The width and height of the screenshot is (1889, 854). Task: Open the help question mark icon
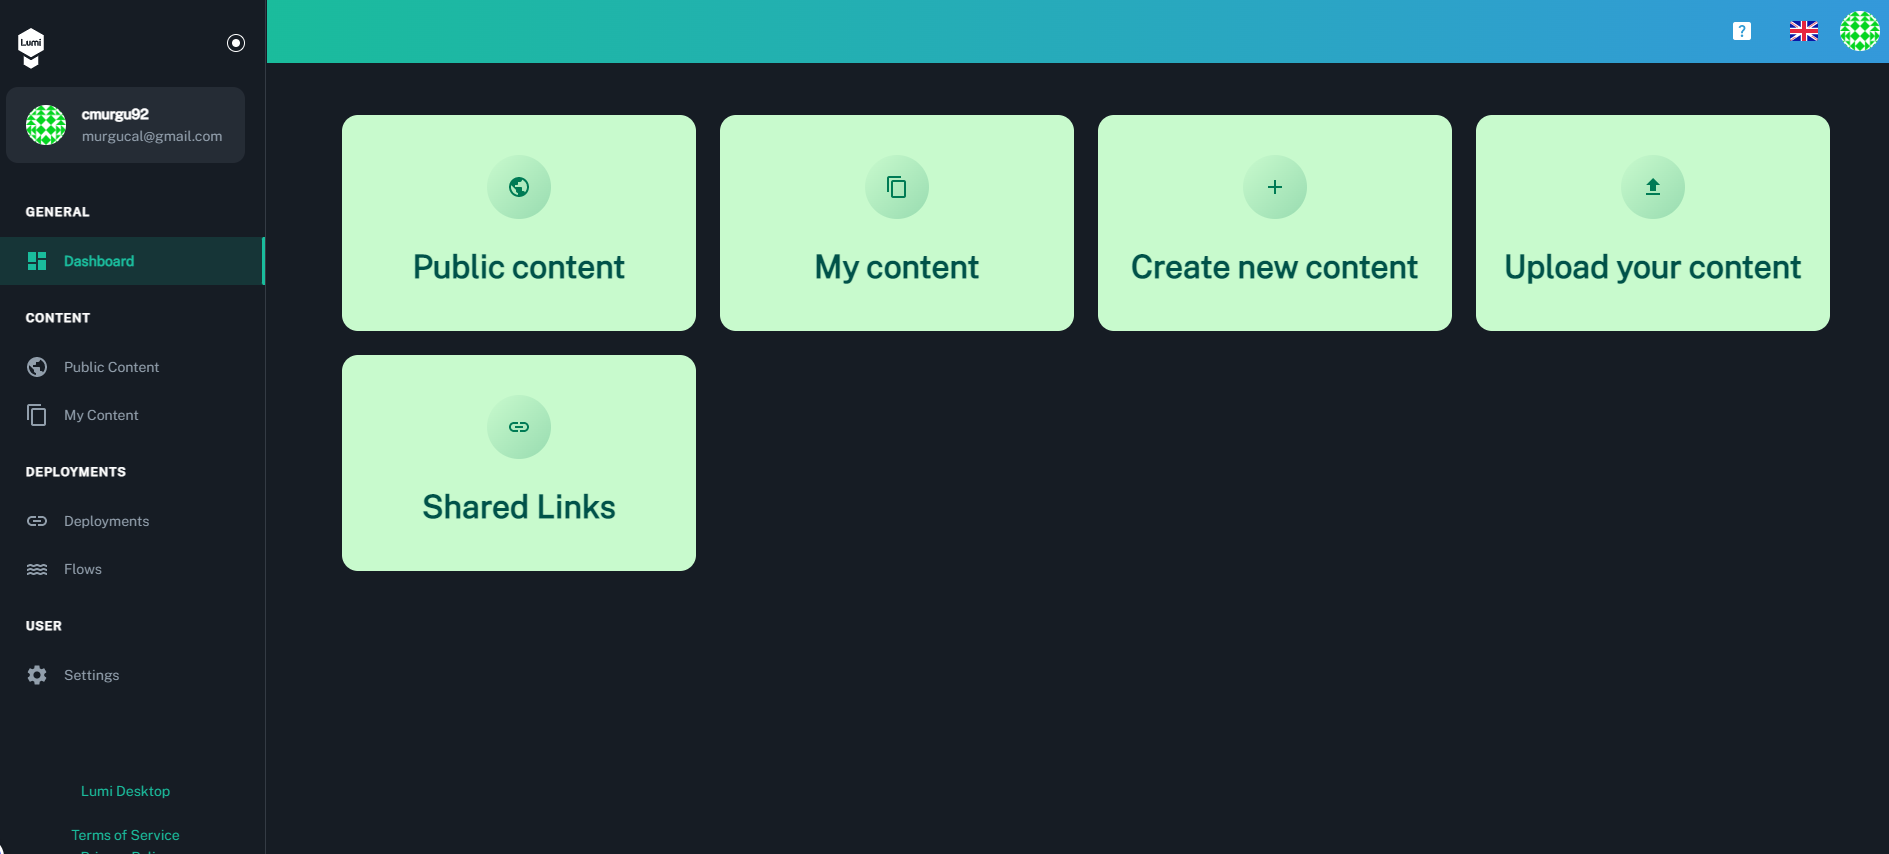click(1741, 31)
